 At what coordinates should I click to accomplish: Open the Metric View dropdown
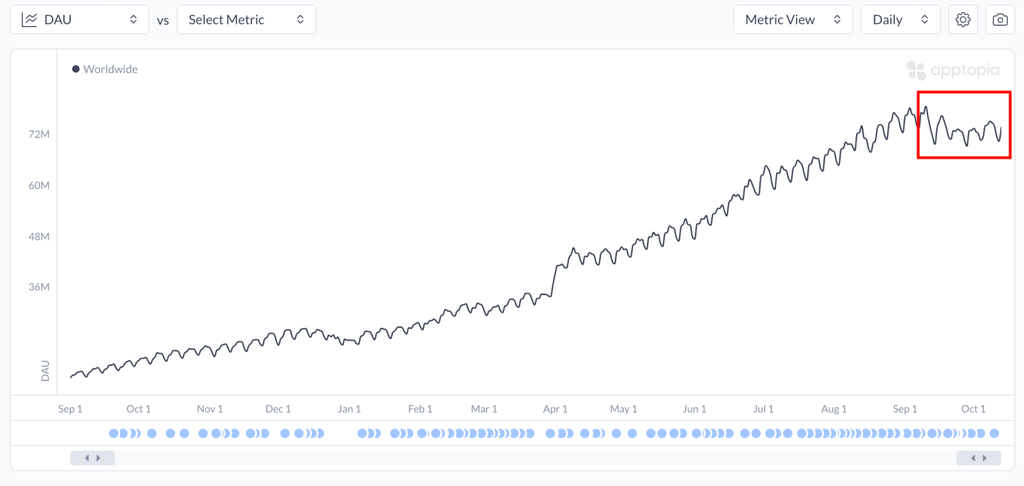point(792,20)
